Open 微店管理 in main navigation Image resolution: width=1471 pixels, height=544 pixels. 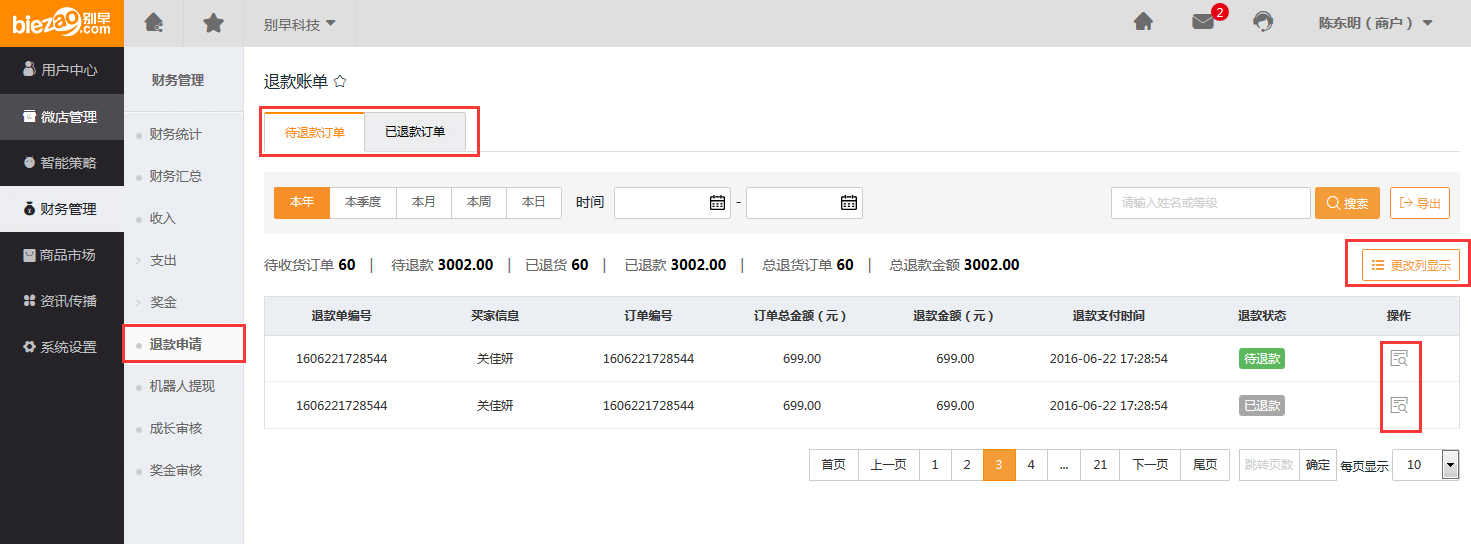coord(61,117)
